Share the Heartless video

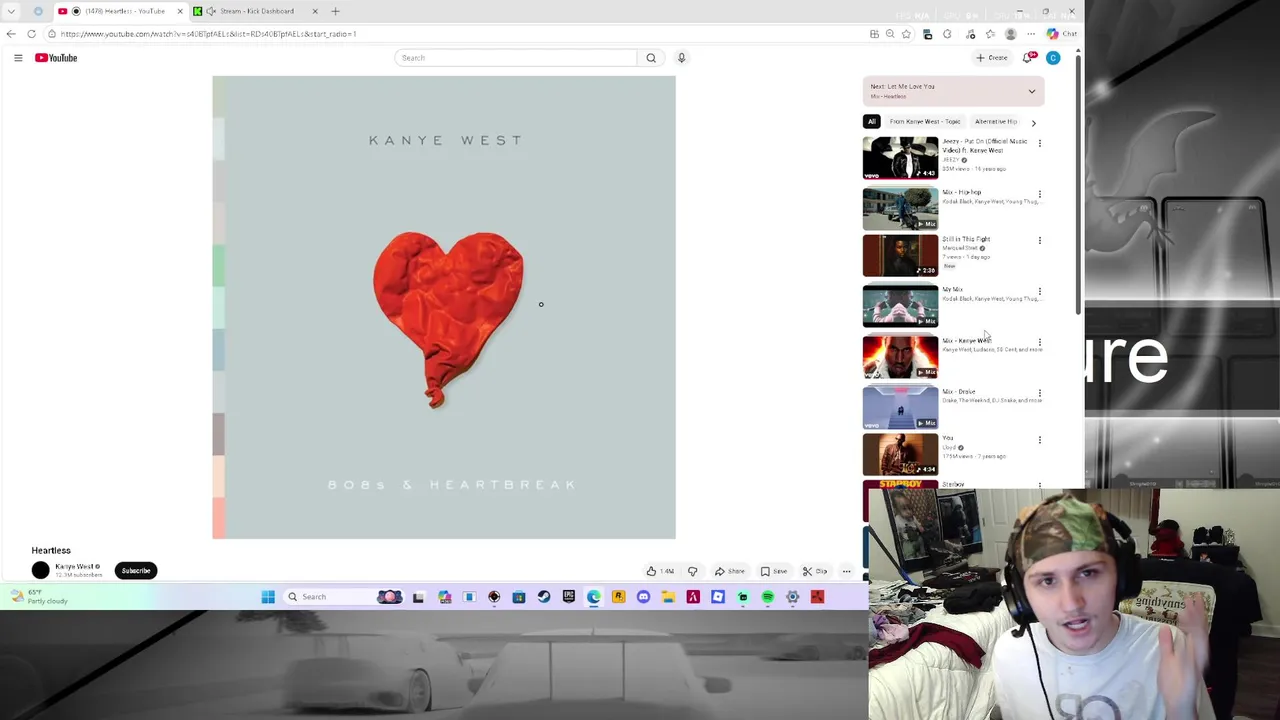click(729, 571)
